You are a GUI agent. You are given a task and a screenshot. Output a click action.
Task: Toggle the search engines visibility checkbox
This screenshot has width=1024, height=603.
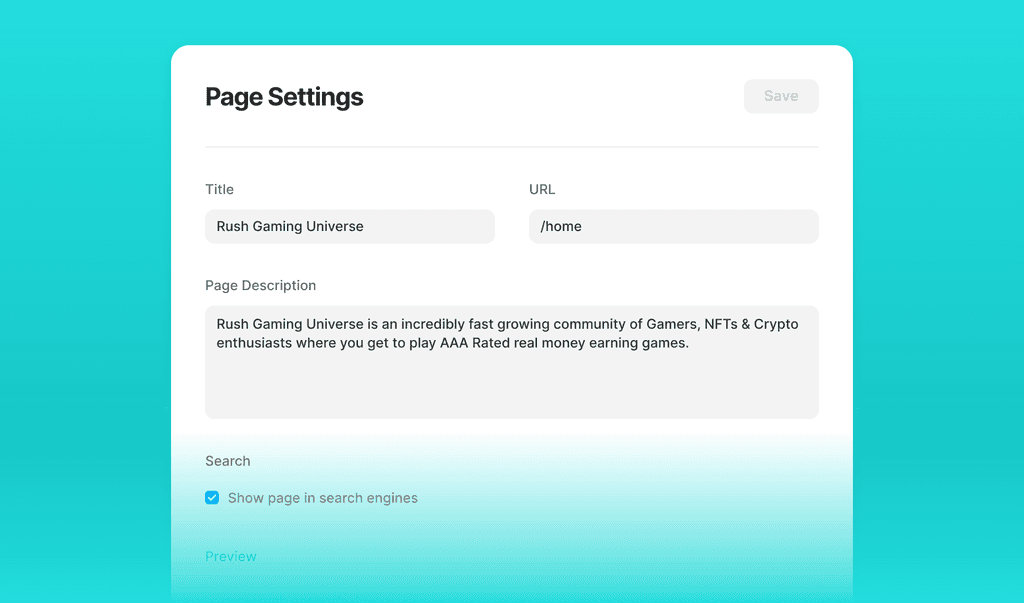pyautogui.click(x=212, y=498)
